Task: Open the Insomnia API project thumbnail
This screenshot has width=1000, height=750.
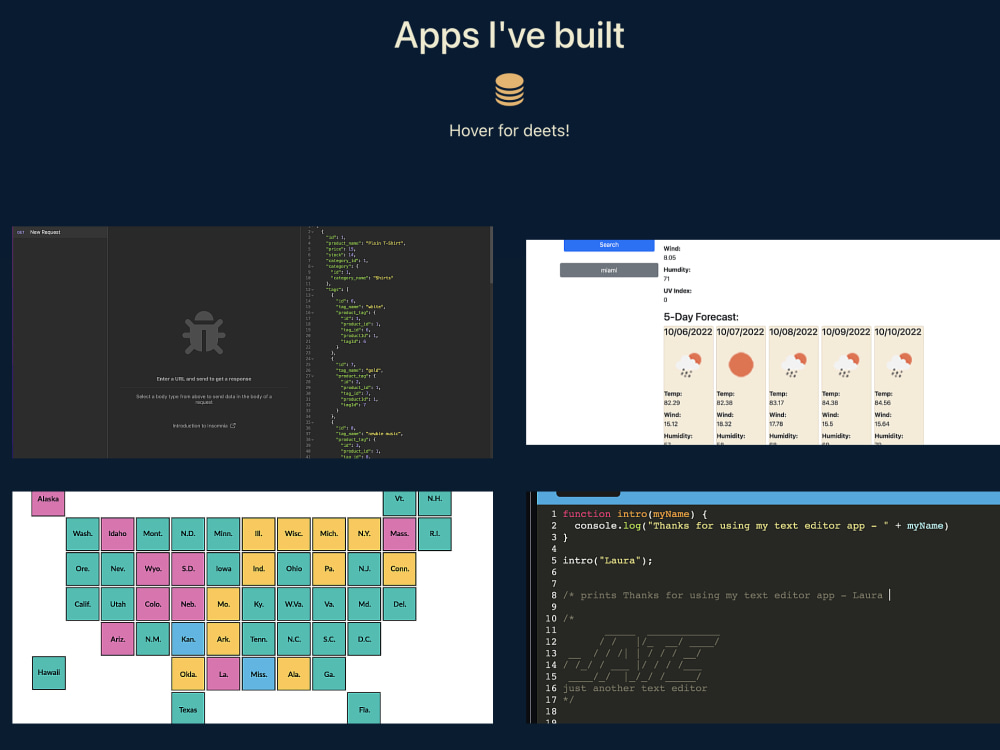Action: (x=253, y=342)
